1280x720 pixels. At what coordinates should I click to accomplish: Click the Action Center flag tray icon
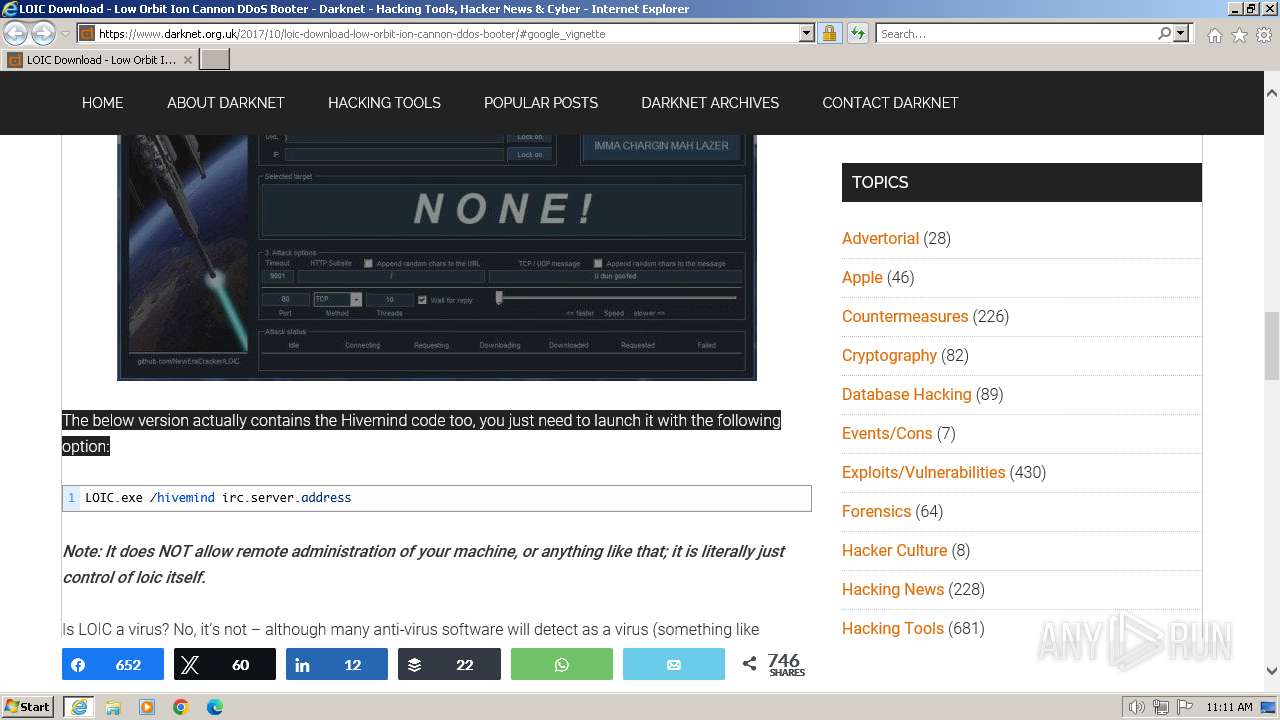point(1184,707)
